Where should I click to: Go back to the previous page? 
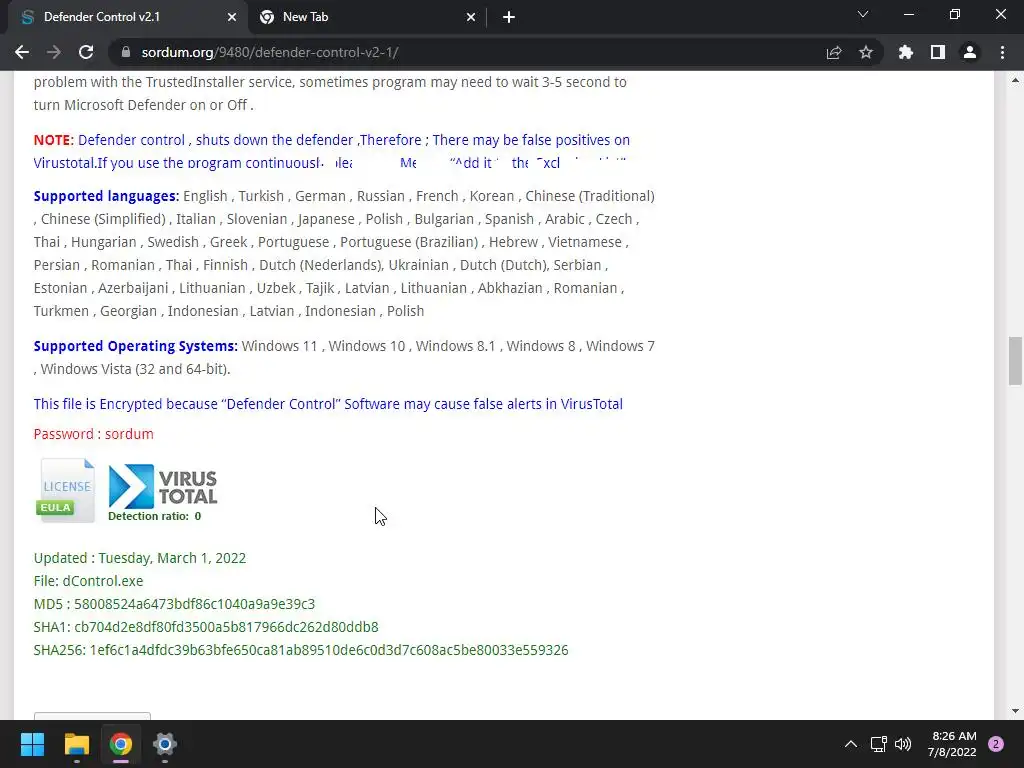click(x=22, y=52)
